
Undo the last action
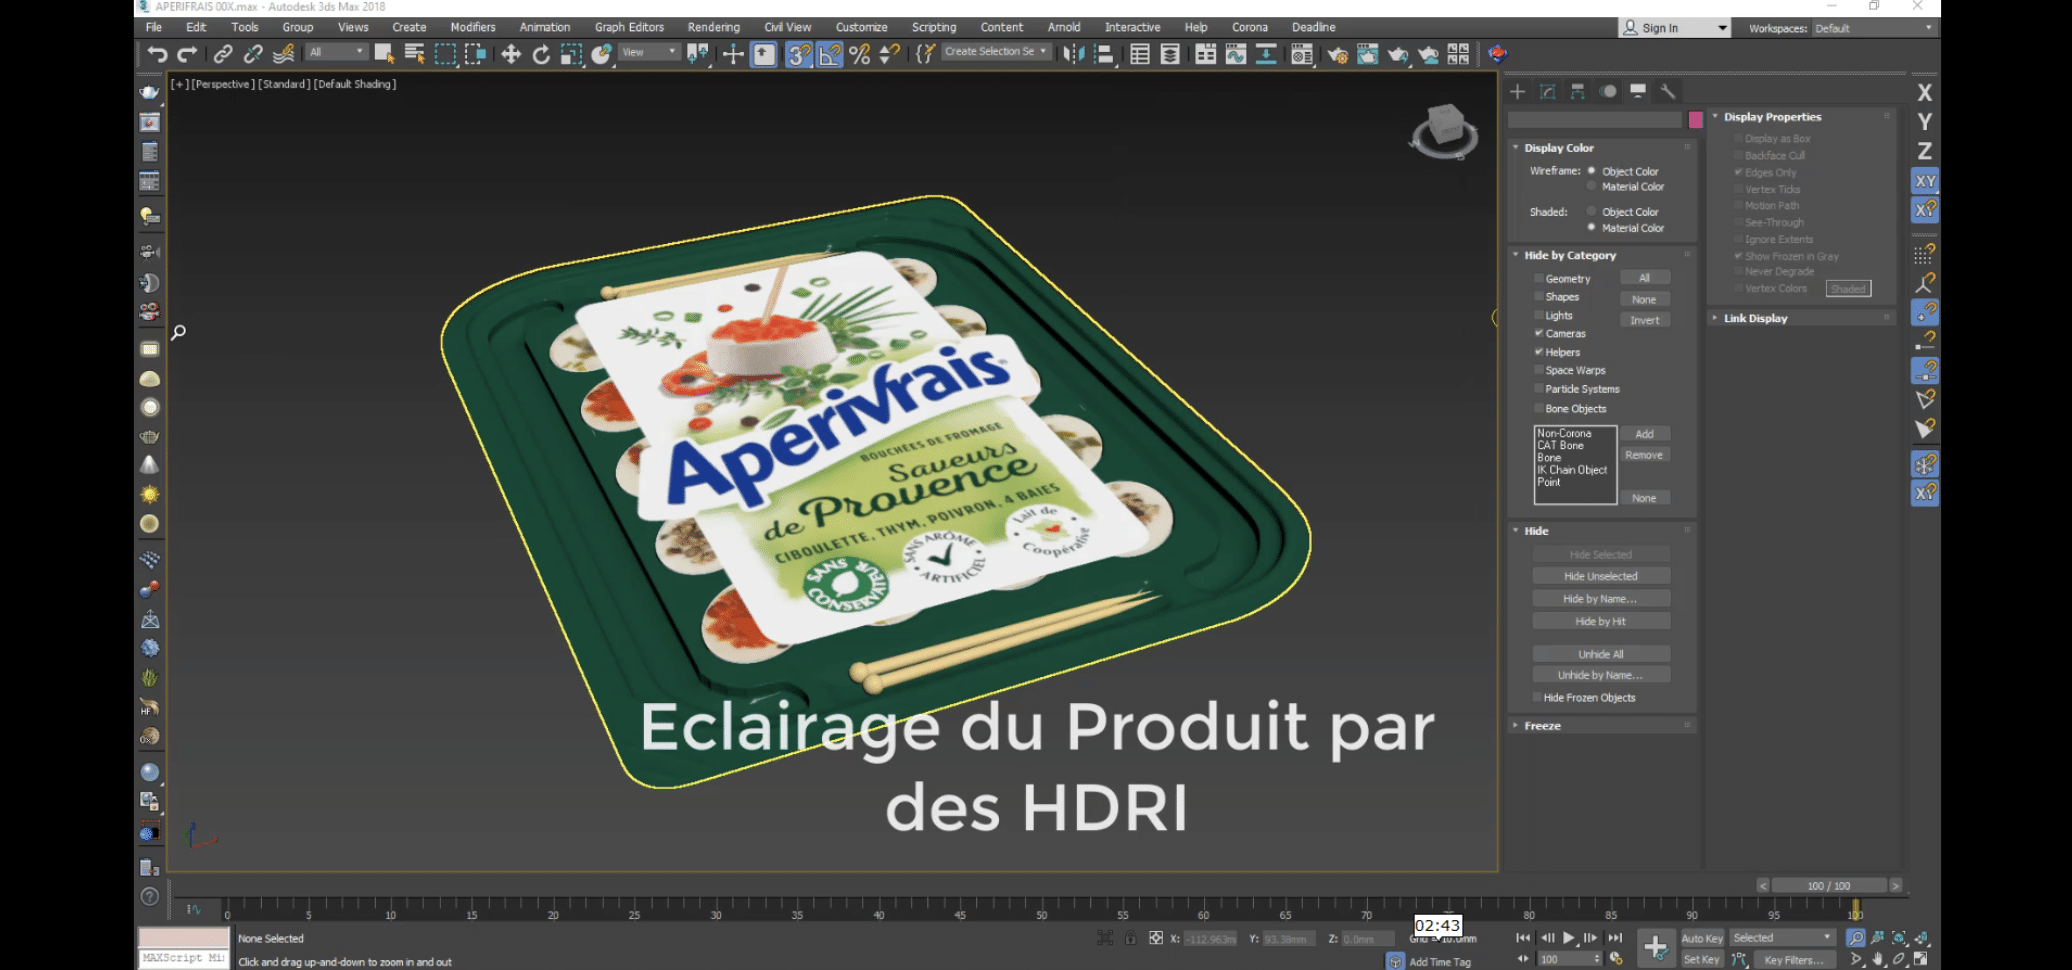click(156, 54)
